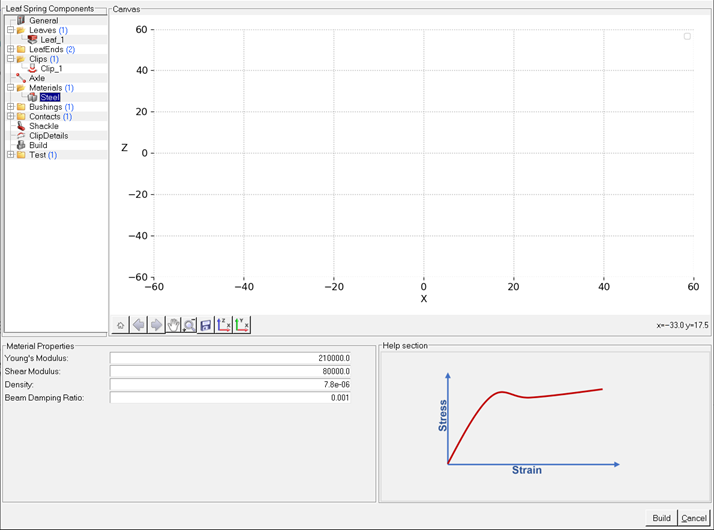Select the zoom magnifier tool
Viewport: 714px width, 530px height.
click(x=189, y=325)
